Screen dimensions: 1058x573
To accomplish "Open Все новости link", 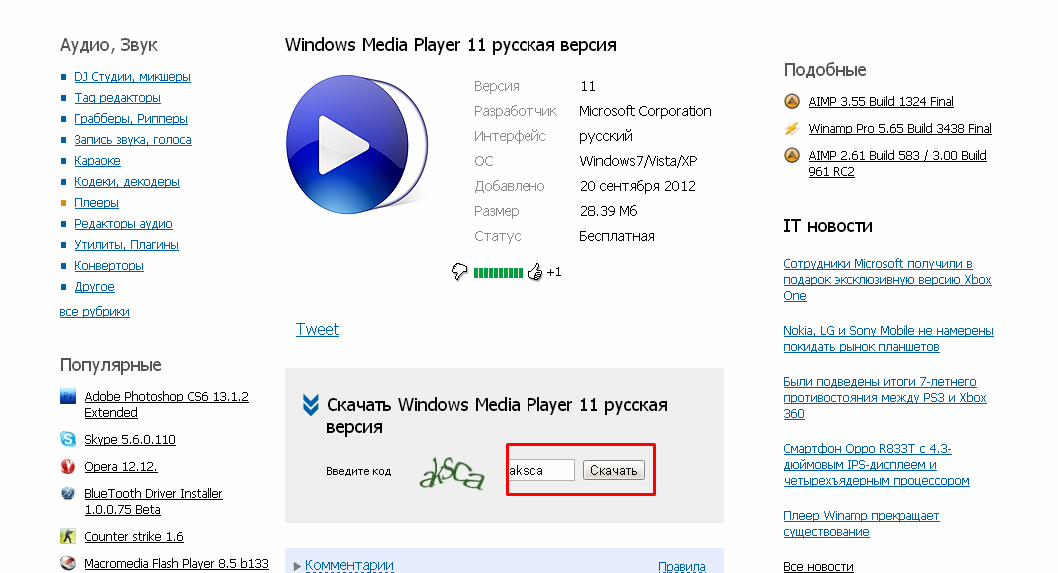I will [x=818, y=567].
